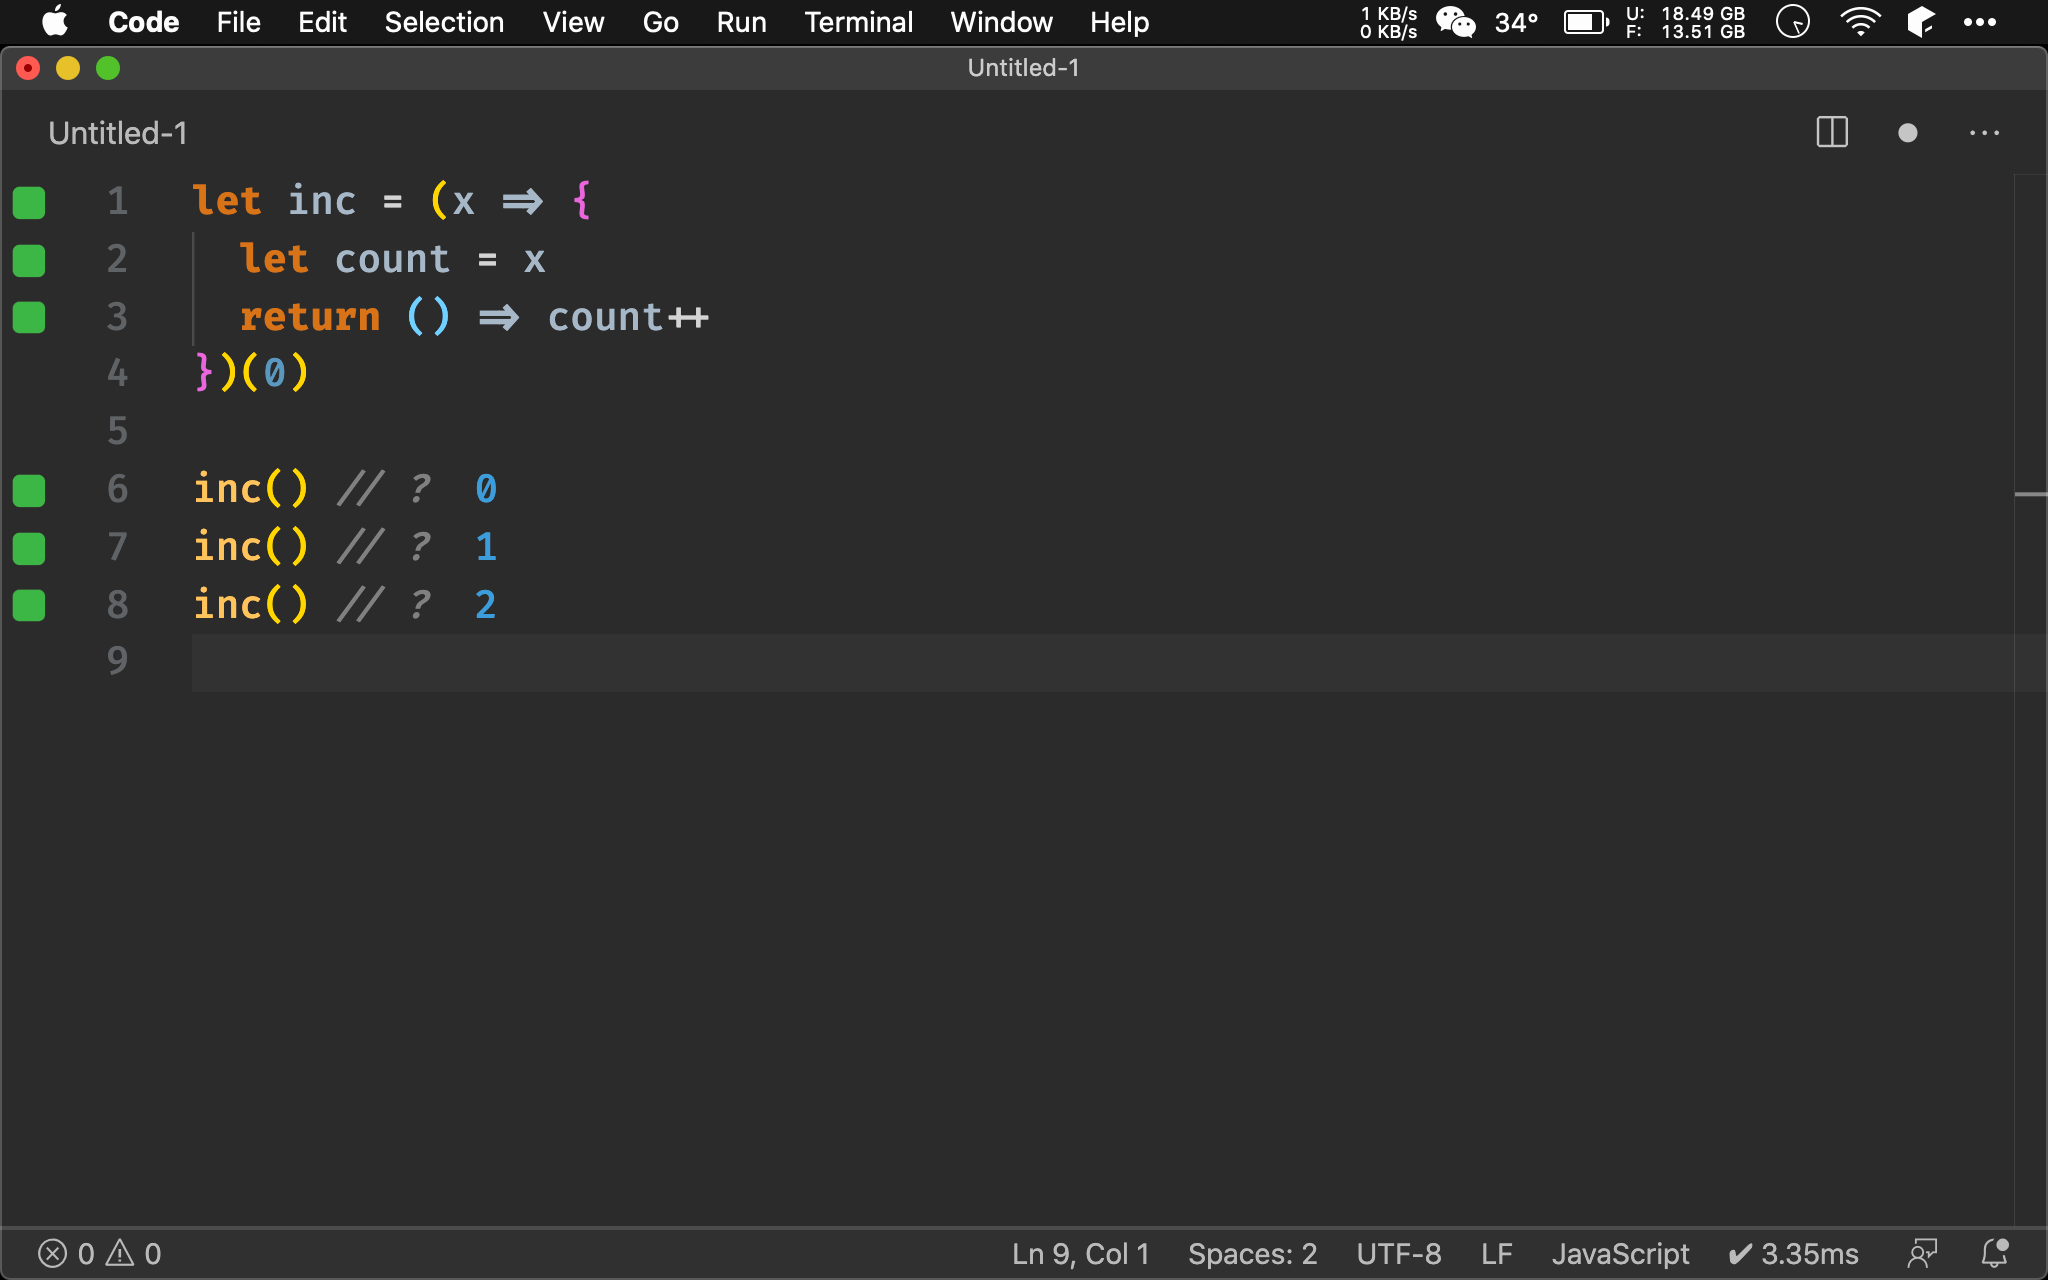Place the cursor on empty line 9
The image size is (2048, 1280).
pos(1100,662)
